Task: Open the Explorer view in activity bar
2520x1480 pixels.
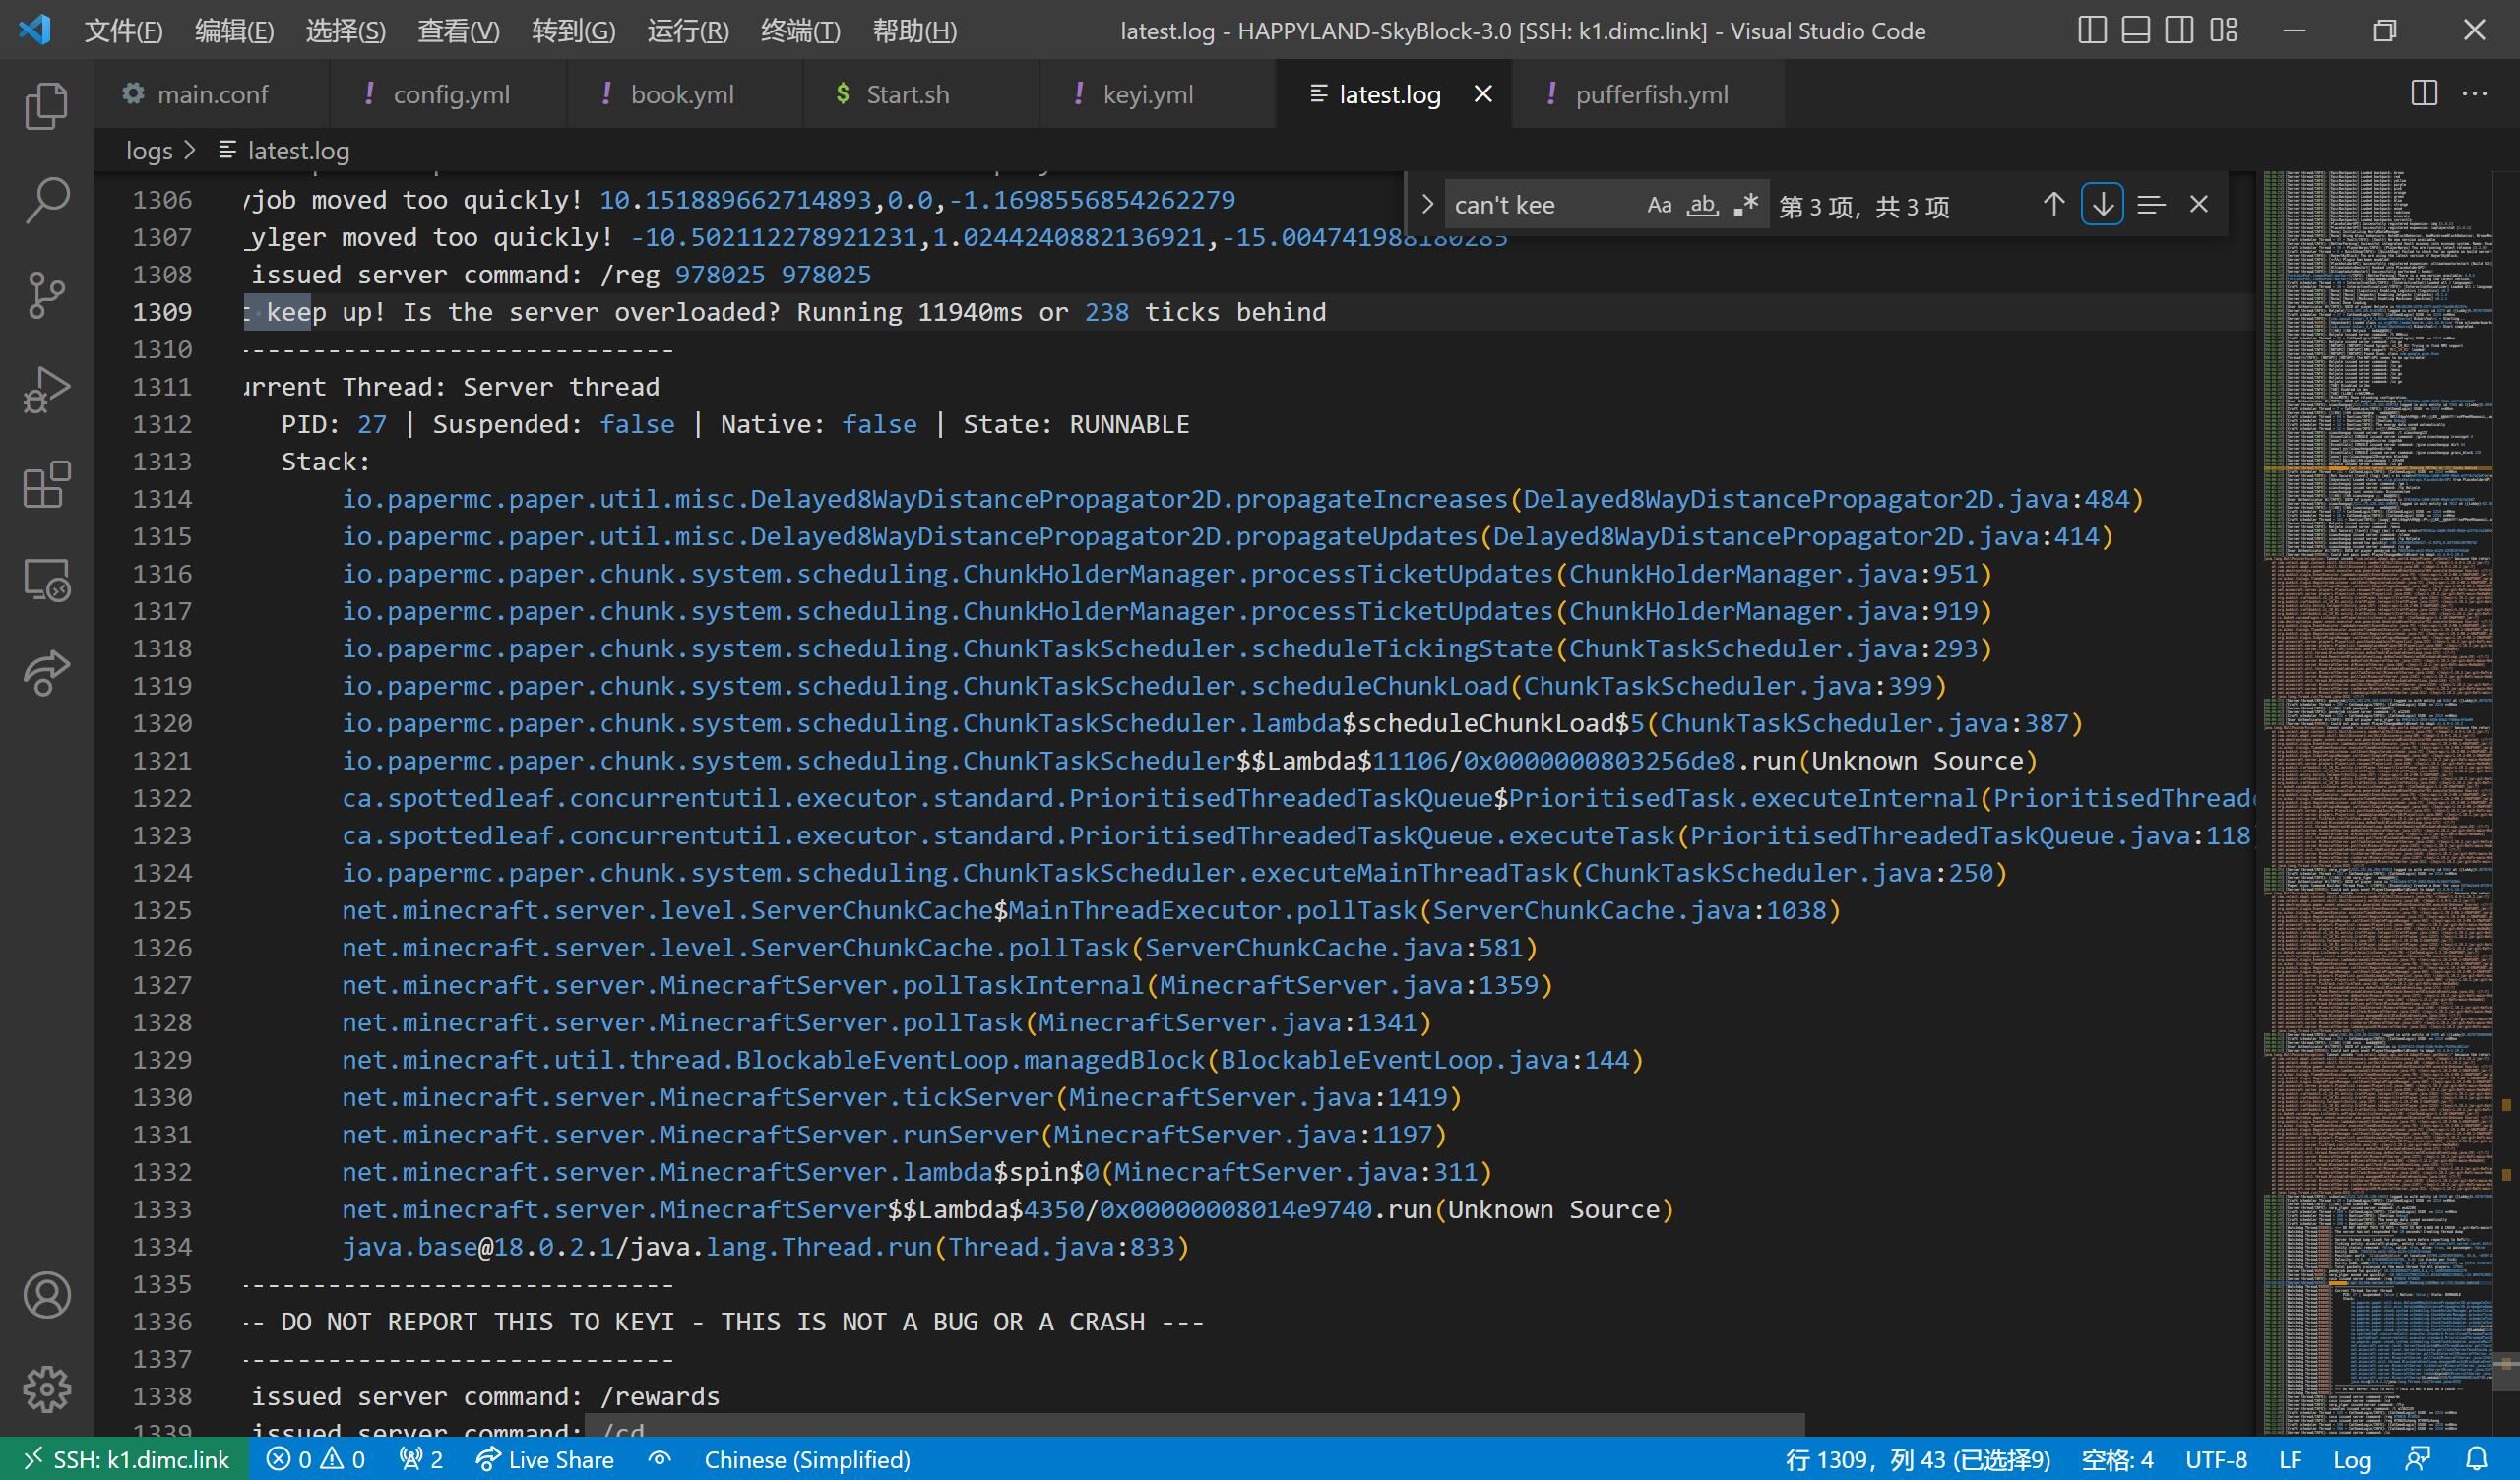Action: tap(46, 105)
